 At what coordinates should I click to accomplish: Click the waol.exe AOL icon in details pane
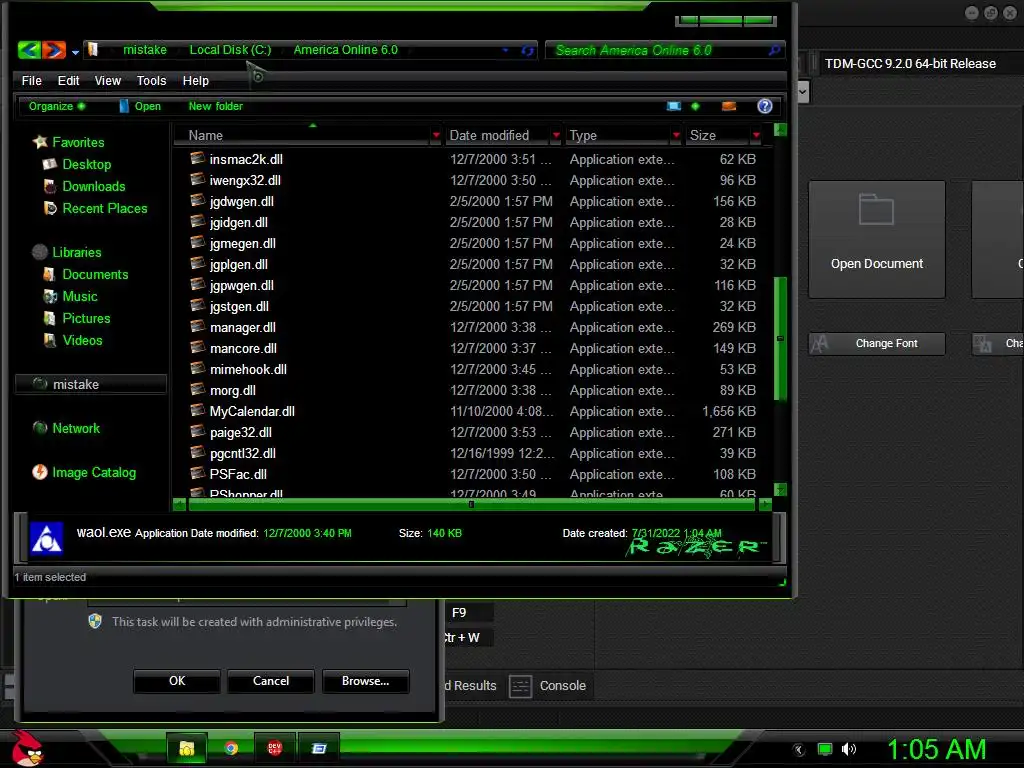pos(46,538)
